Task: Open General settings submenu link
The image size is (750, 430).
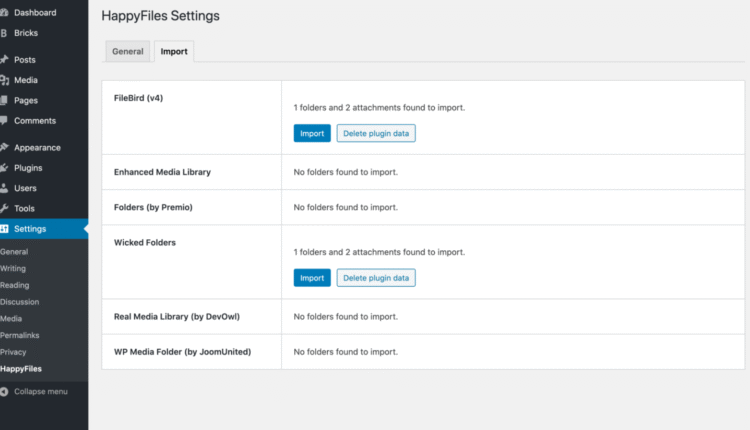Action: (14, 252)
